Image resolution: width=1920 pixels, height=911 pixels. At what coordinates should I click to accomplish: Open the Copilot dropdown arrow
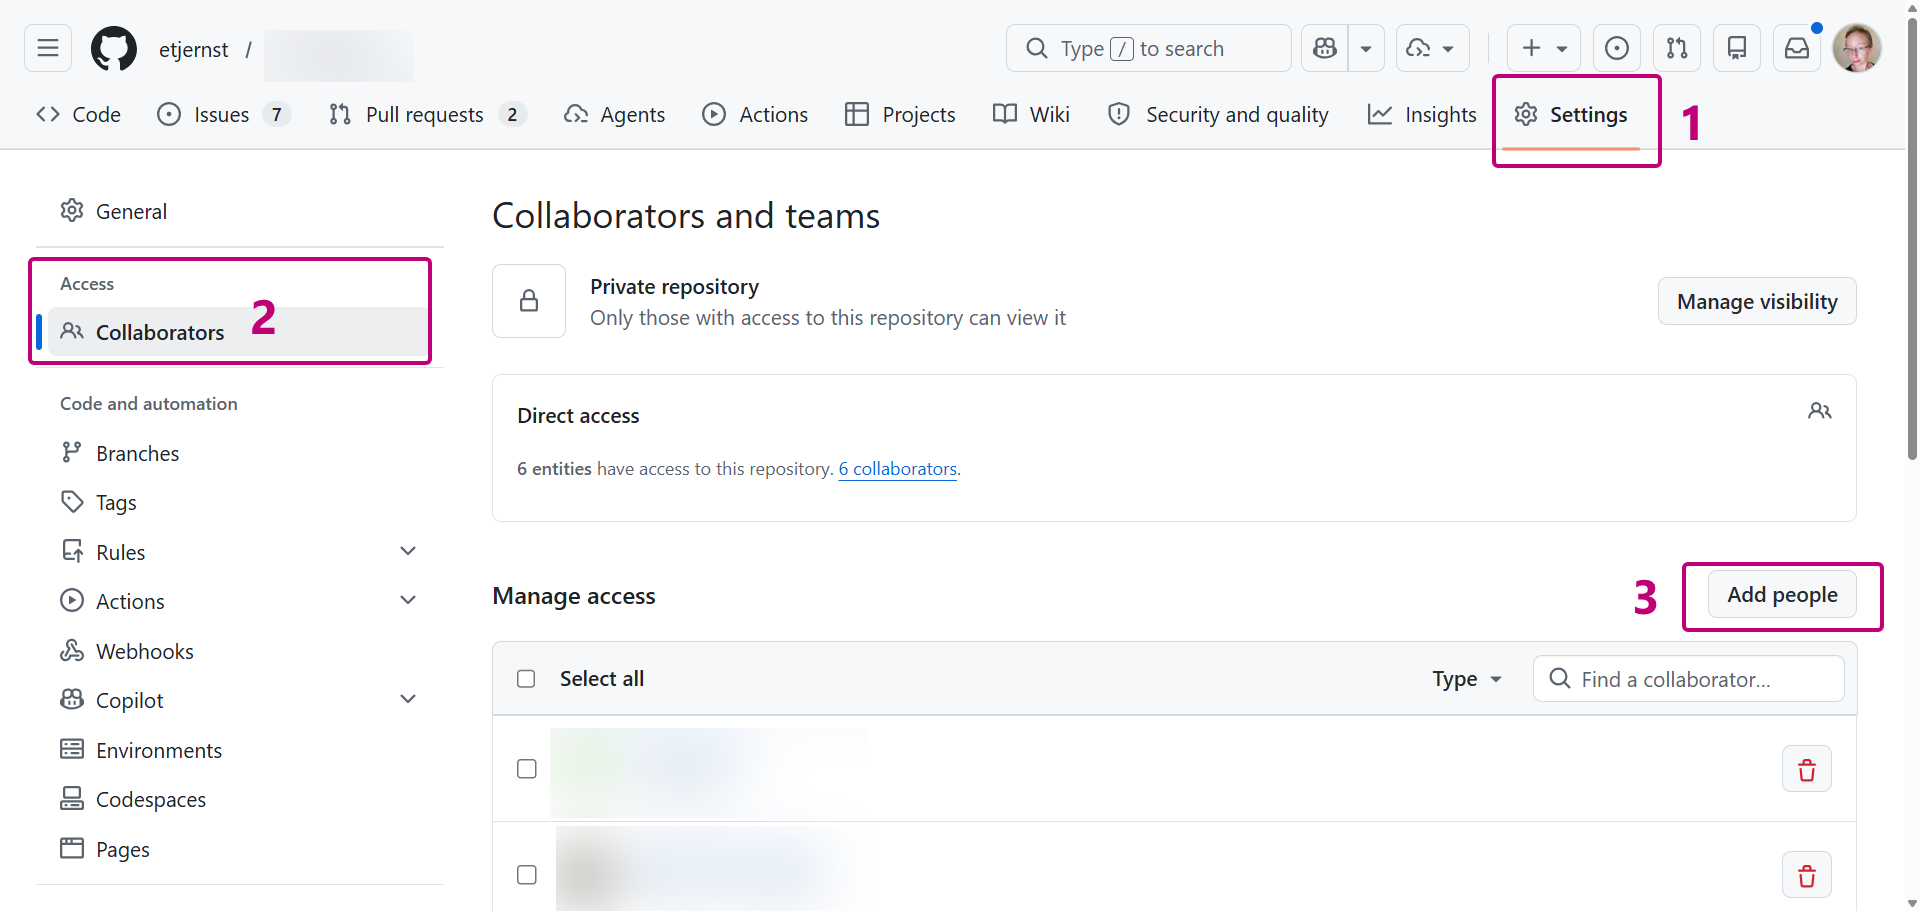click(1366, 48)
